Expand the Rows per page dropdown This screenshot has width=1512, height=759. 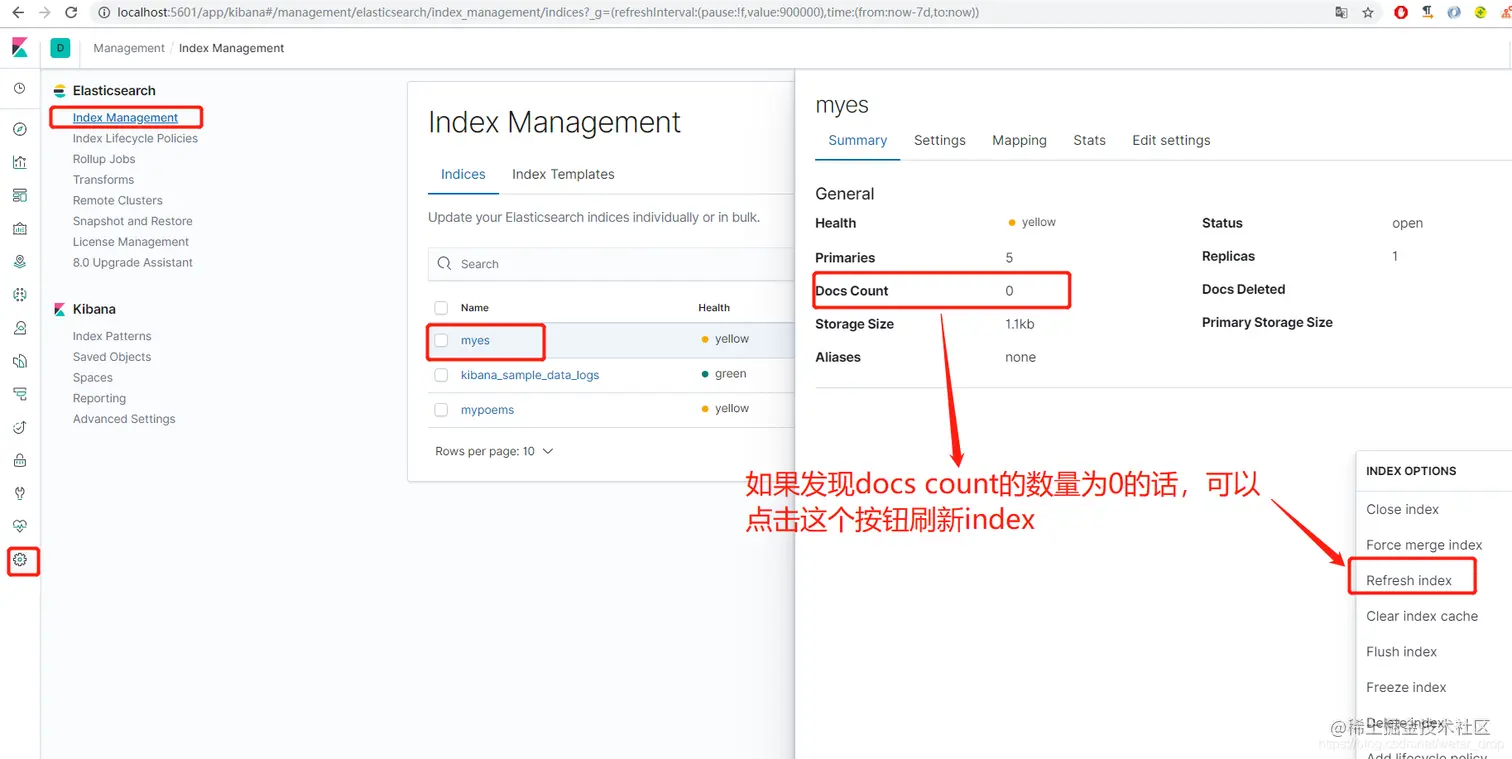click(x=494, y=452)
